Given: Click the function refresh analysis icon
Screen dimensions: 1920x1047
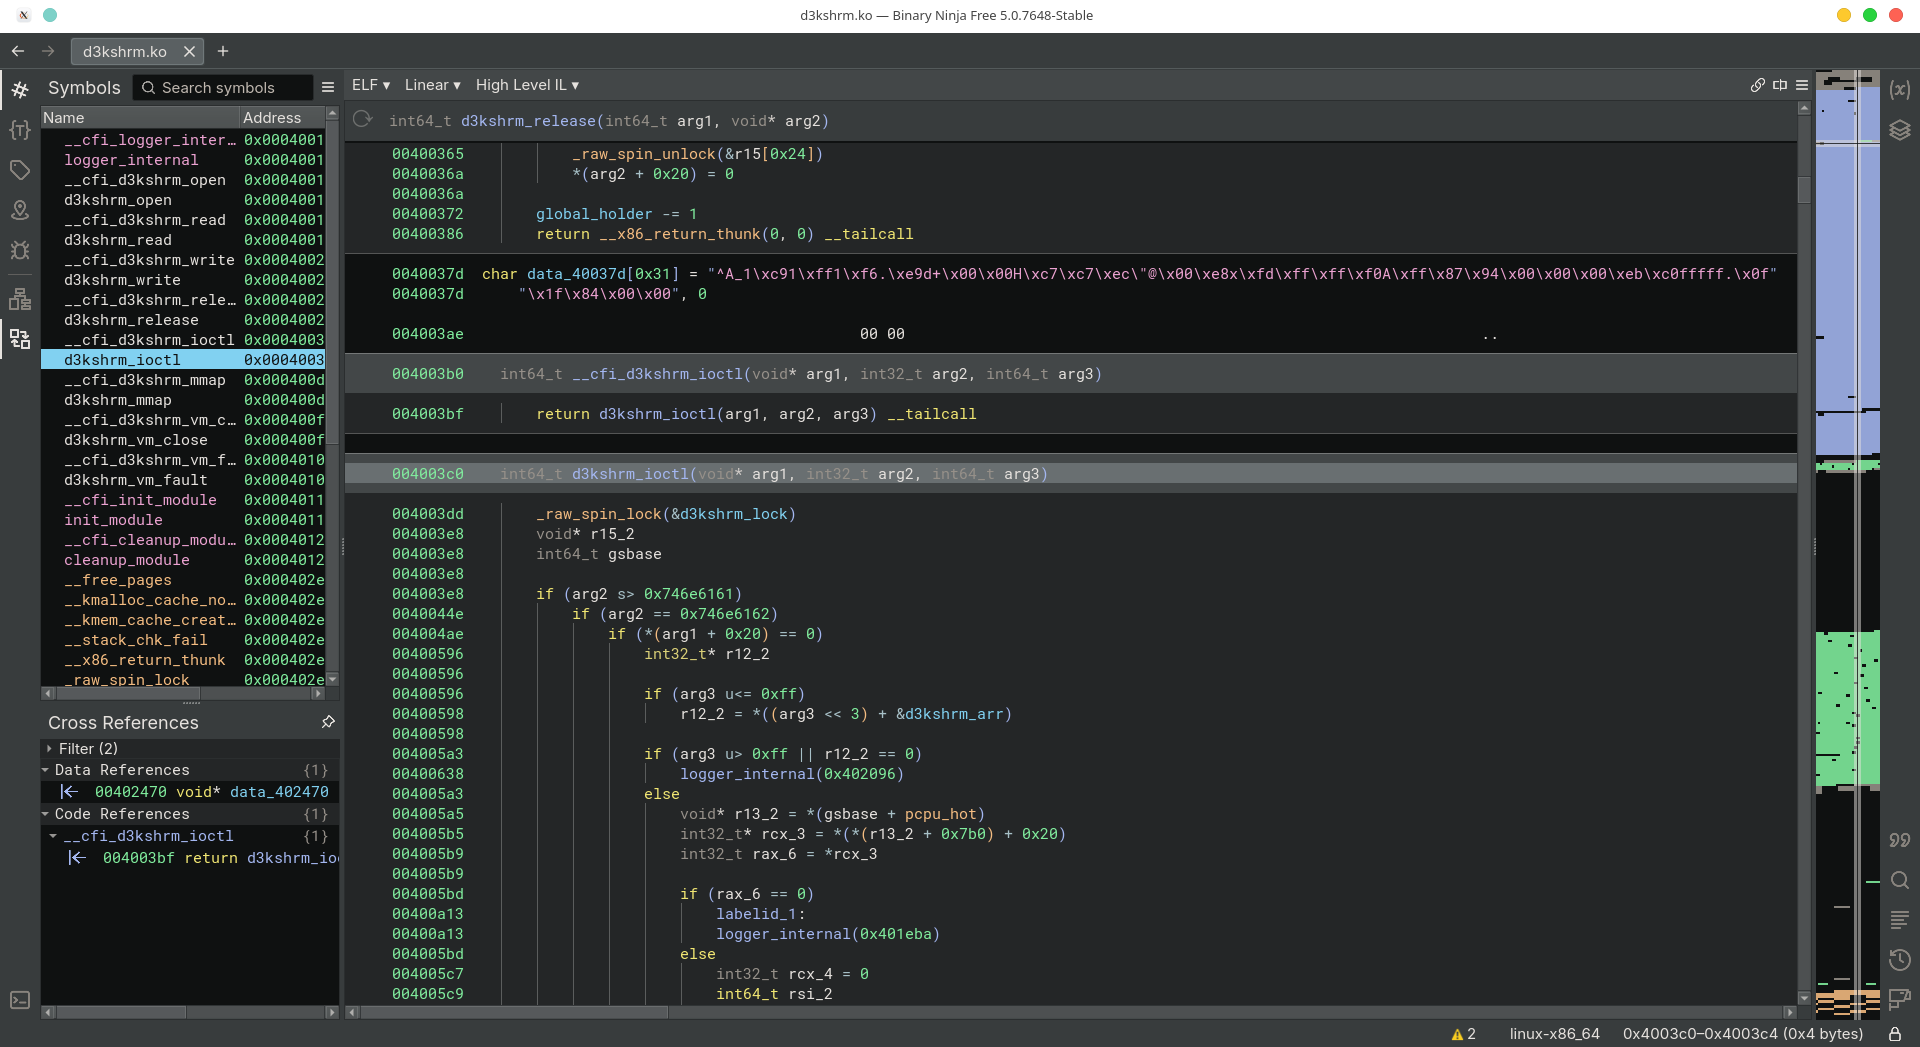Looking at the screenshot, I should (x=362, y=120).
